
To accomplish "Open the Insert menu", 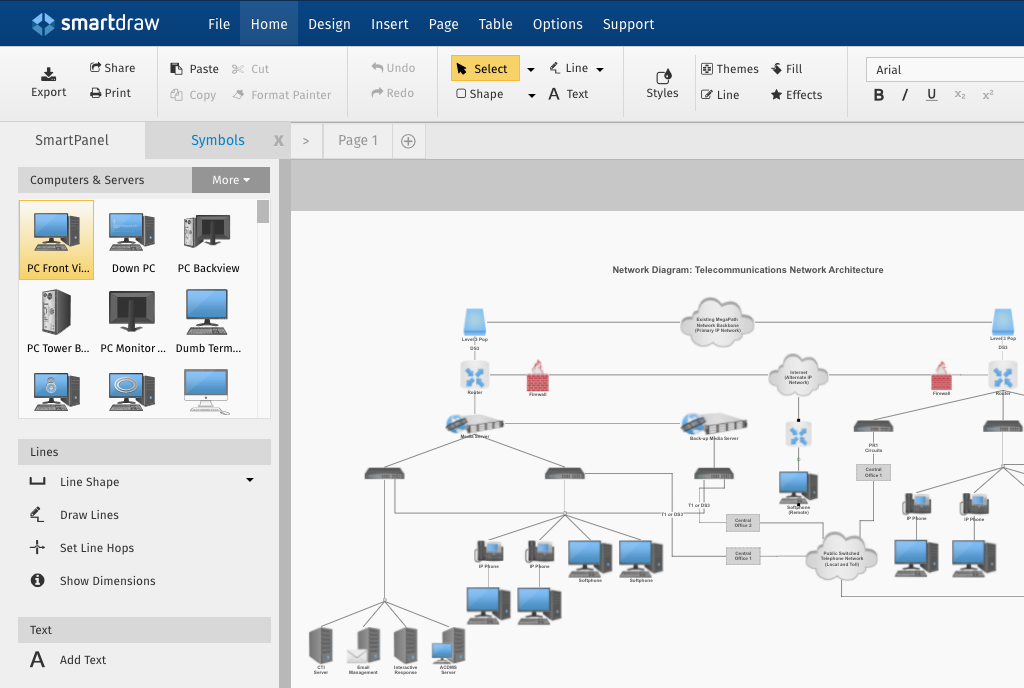I will [389, 24].
